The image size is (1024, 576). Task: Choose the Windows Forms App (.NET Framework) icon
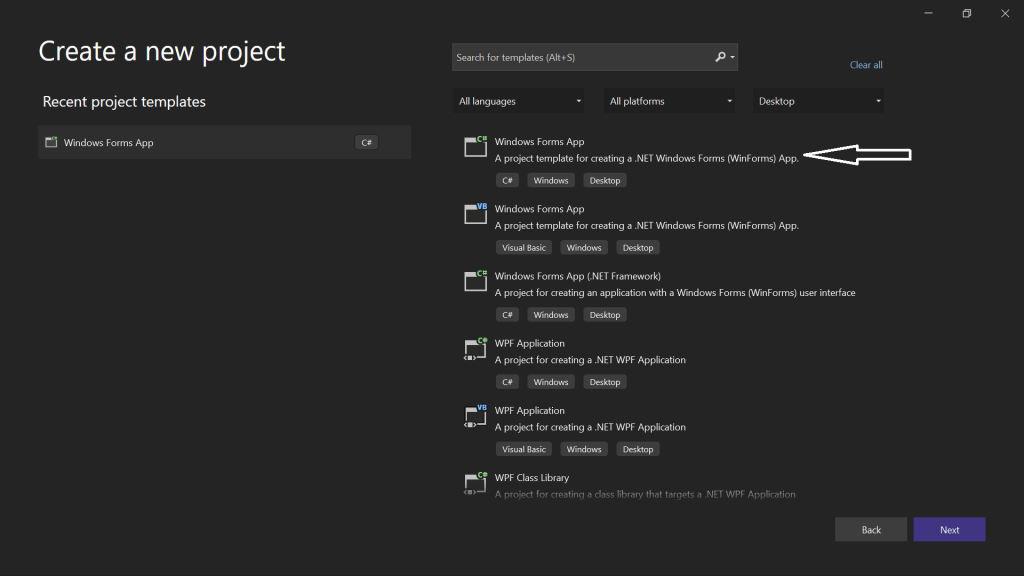pos(475,281)
